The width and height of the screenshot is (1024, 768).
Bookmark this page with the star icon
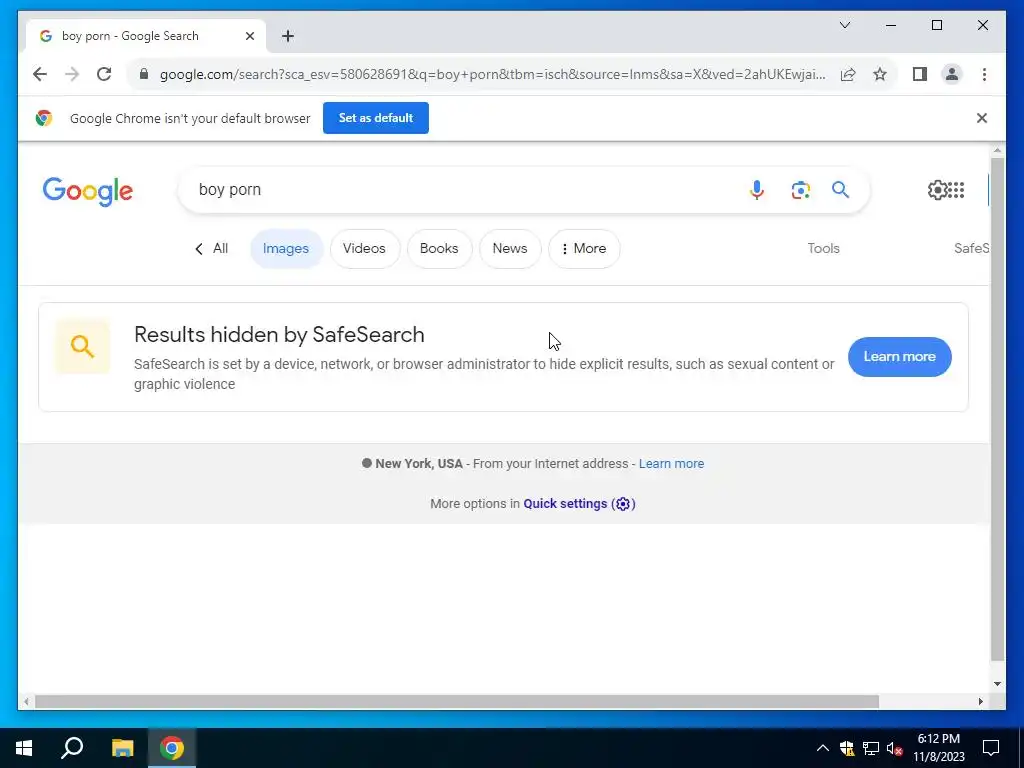click(880, 74)
